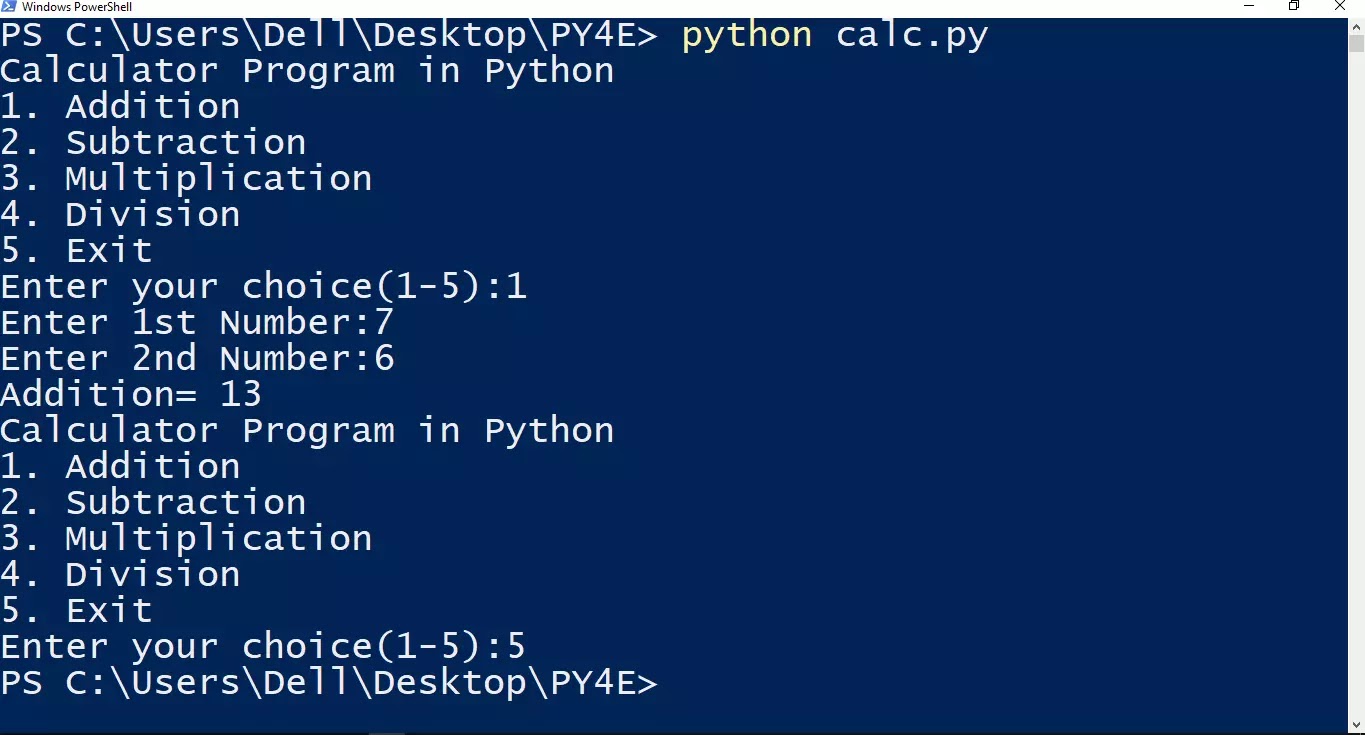Click the 'Windows PowerShell' title bar text

77,7
